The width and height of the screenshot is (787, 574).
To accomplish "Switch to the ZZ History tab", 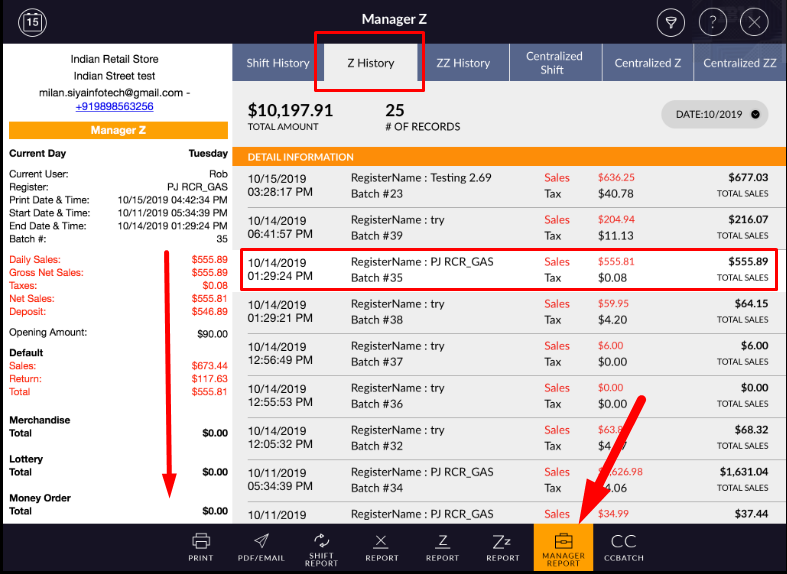I will [x=463, y=63].
